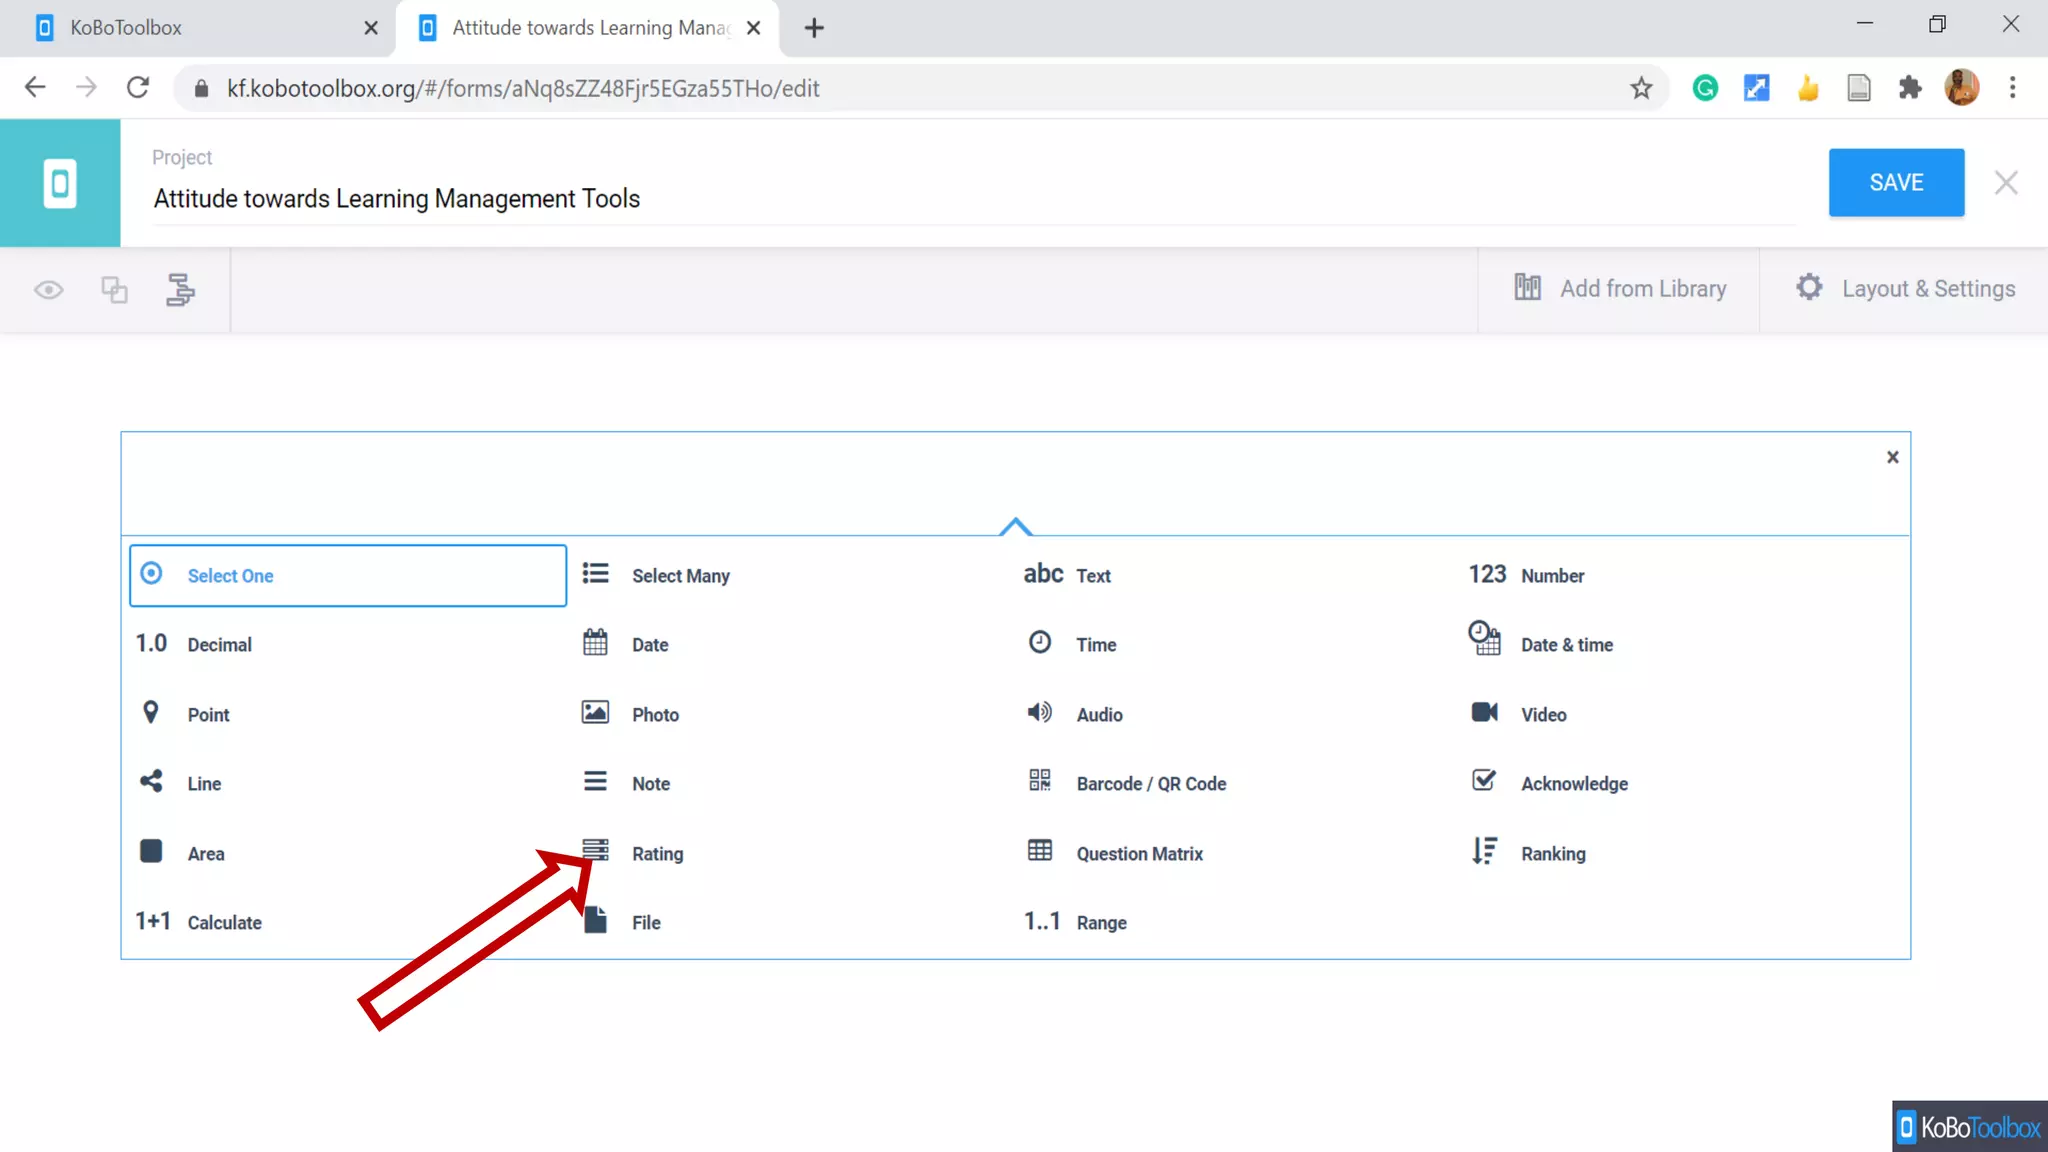Viewport: 2048px width, 1152px height.
Task: Expand Layout & Settings panel
Action: [1905, 289]
